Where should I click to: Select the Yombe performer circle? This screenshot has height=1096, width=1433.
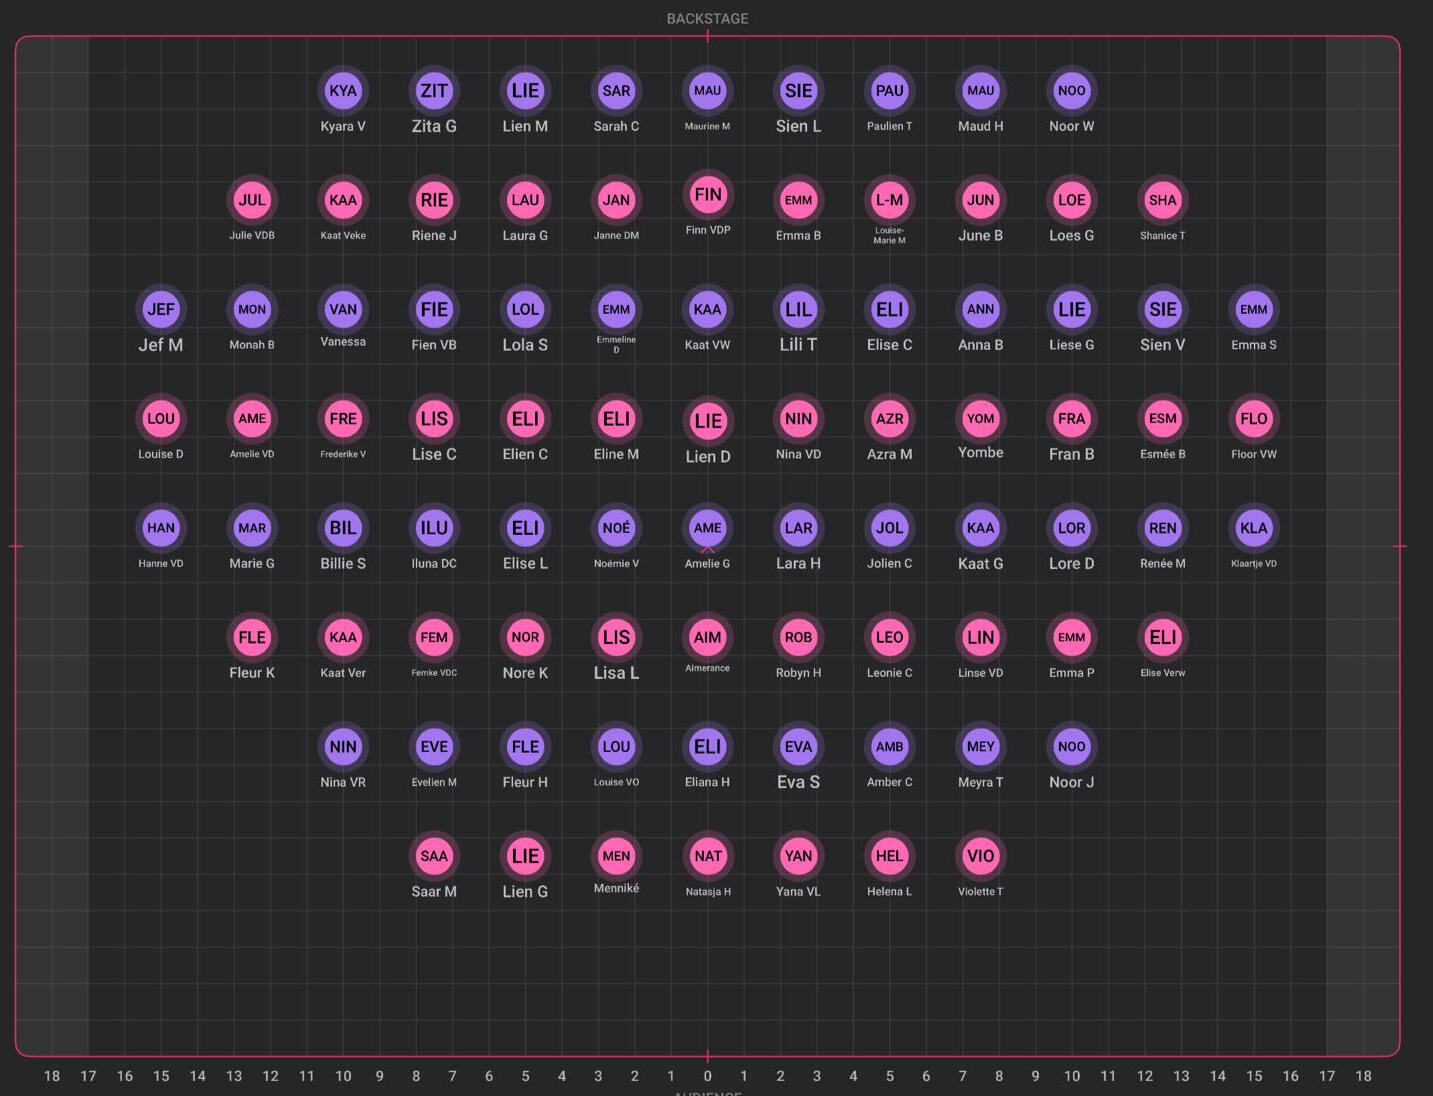coord(981,419)
